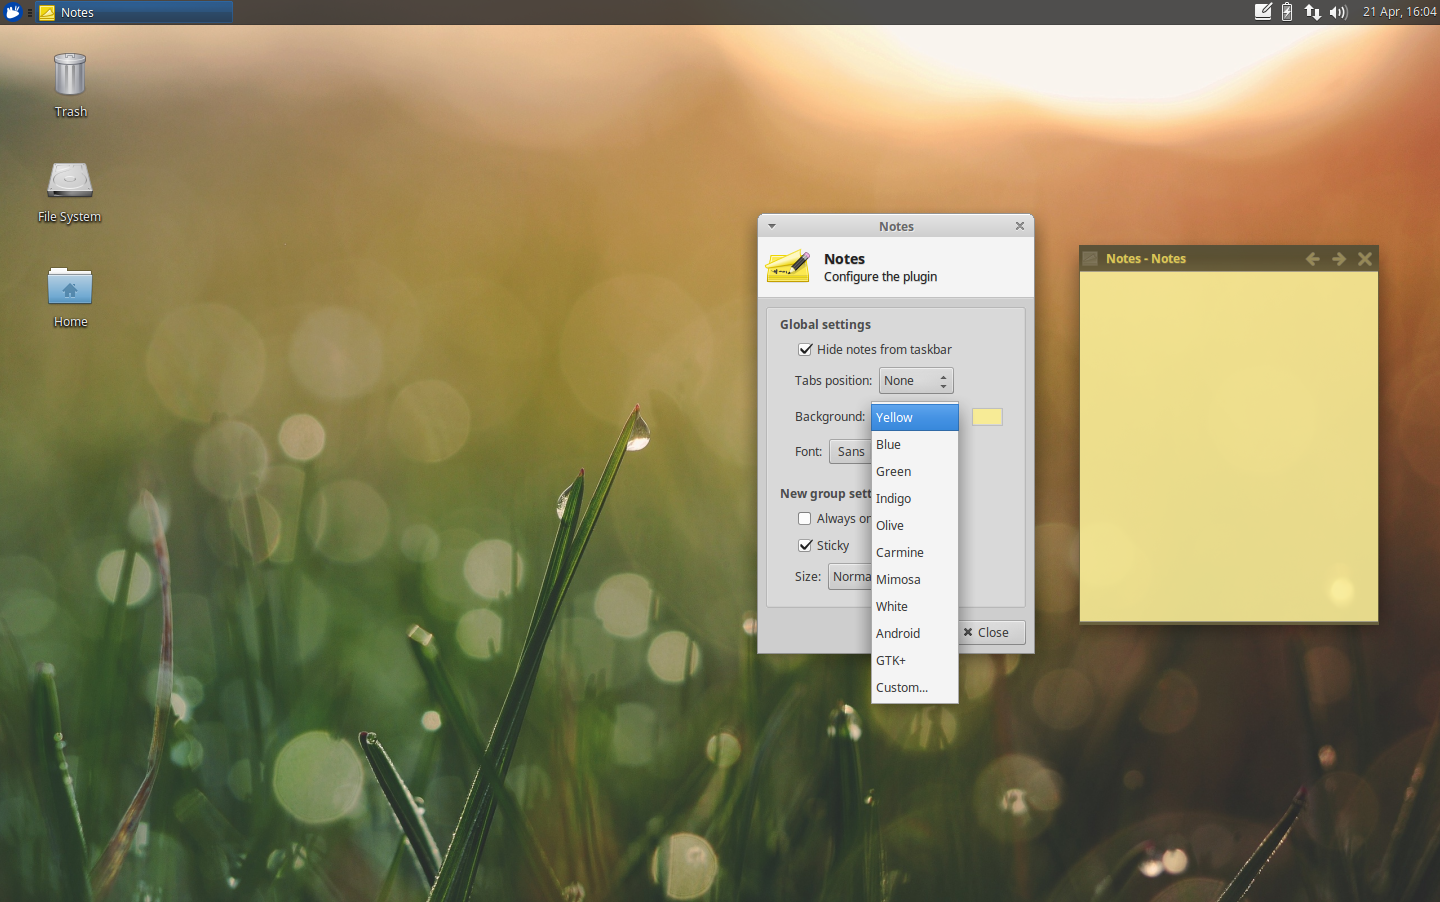Go to previous note using the left arrow
The height and width of the screenshot is (902, 1440).
click(x=1313, y=258)
